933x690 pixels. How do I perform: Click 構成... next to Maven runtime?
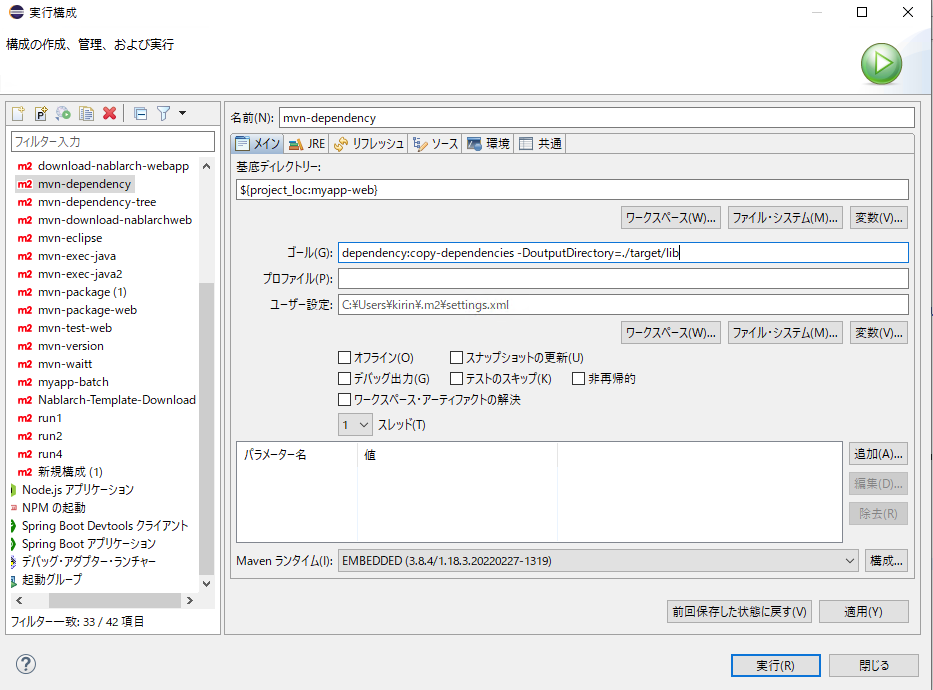[x=886, y=560]
